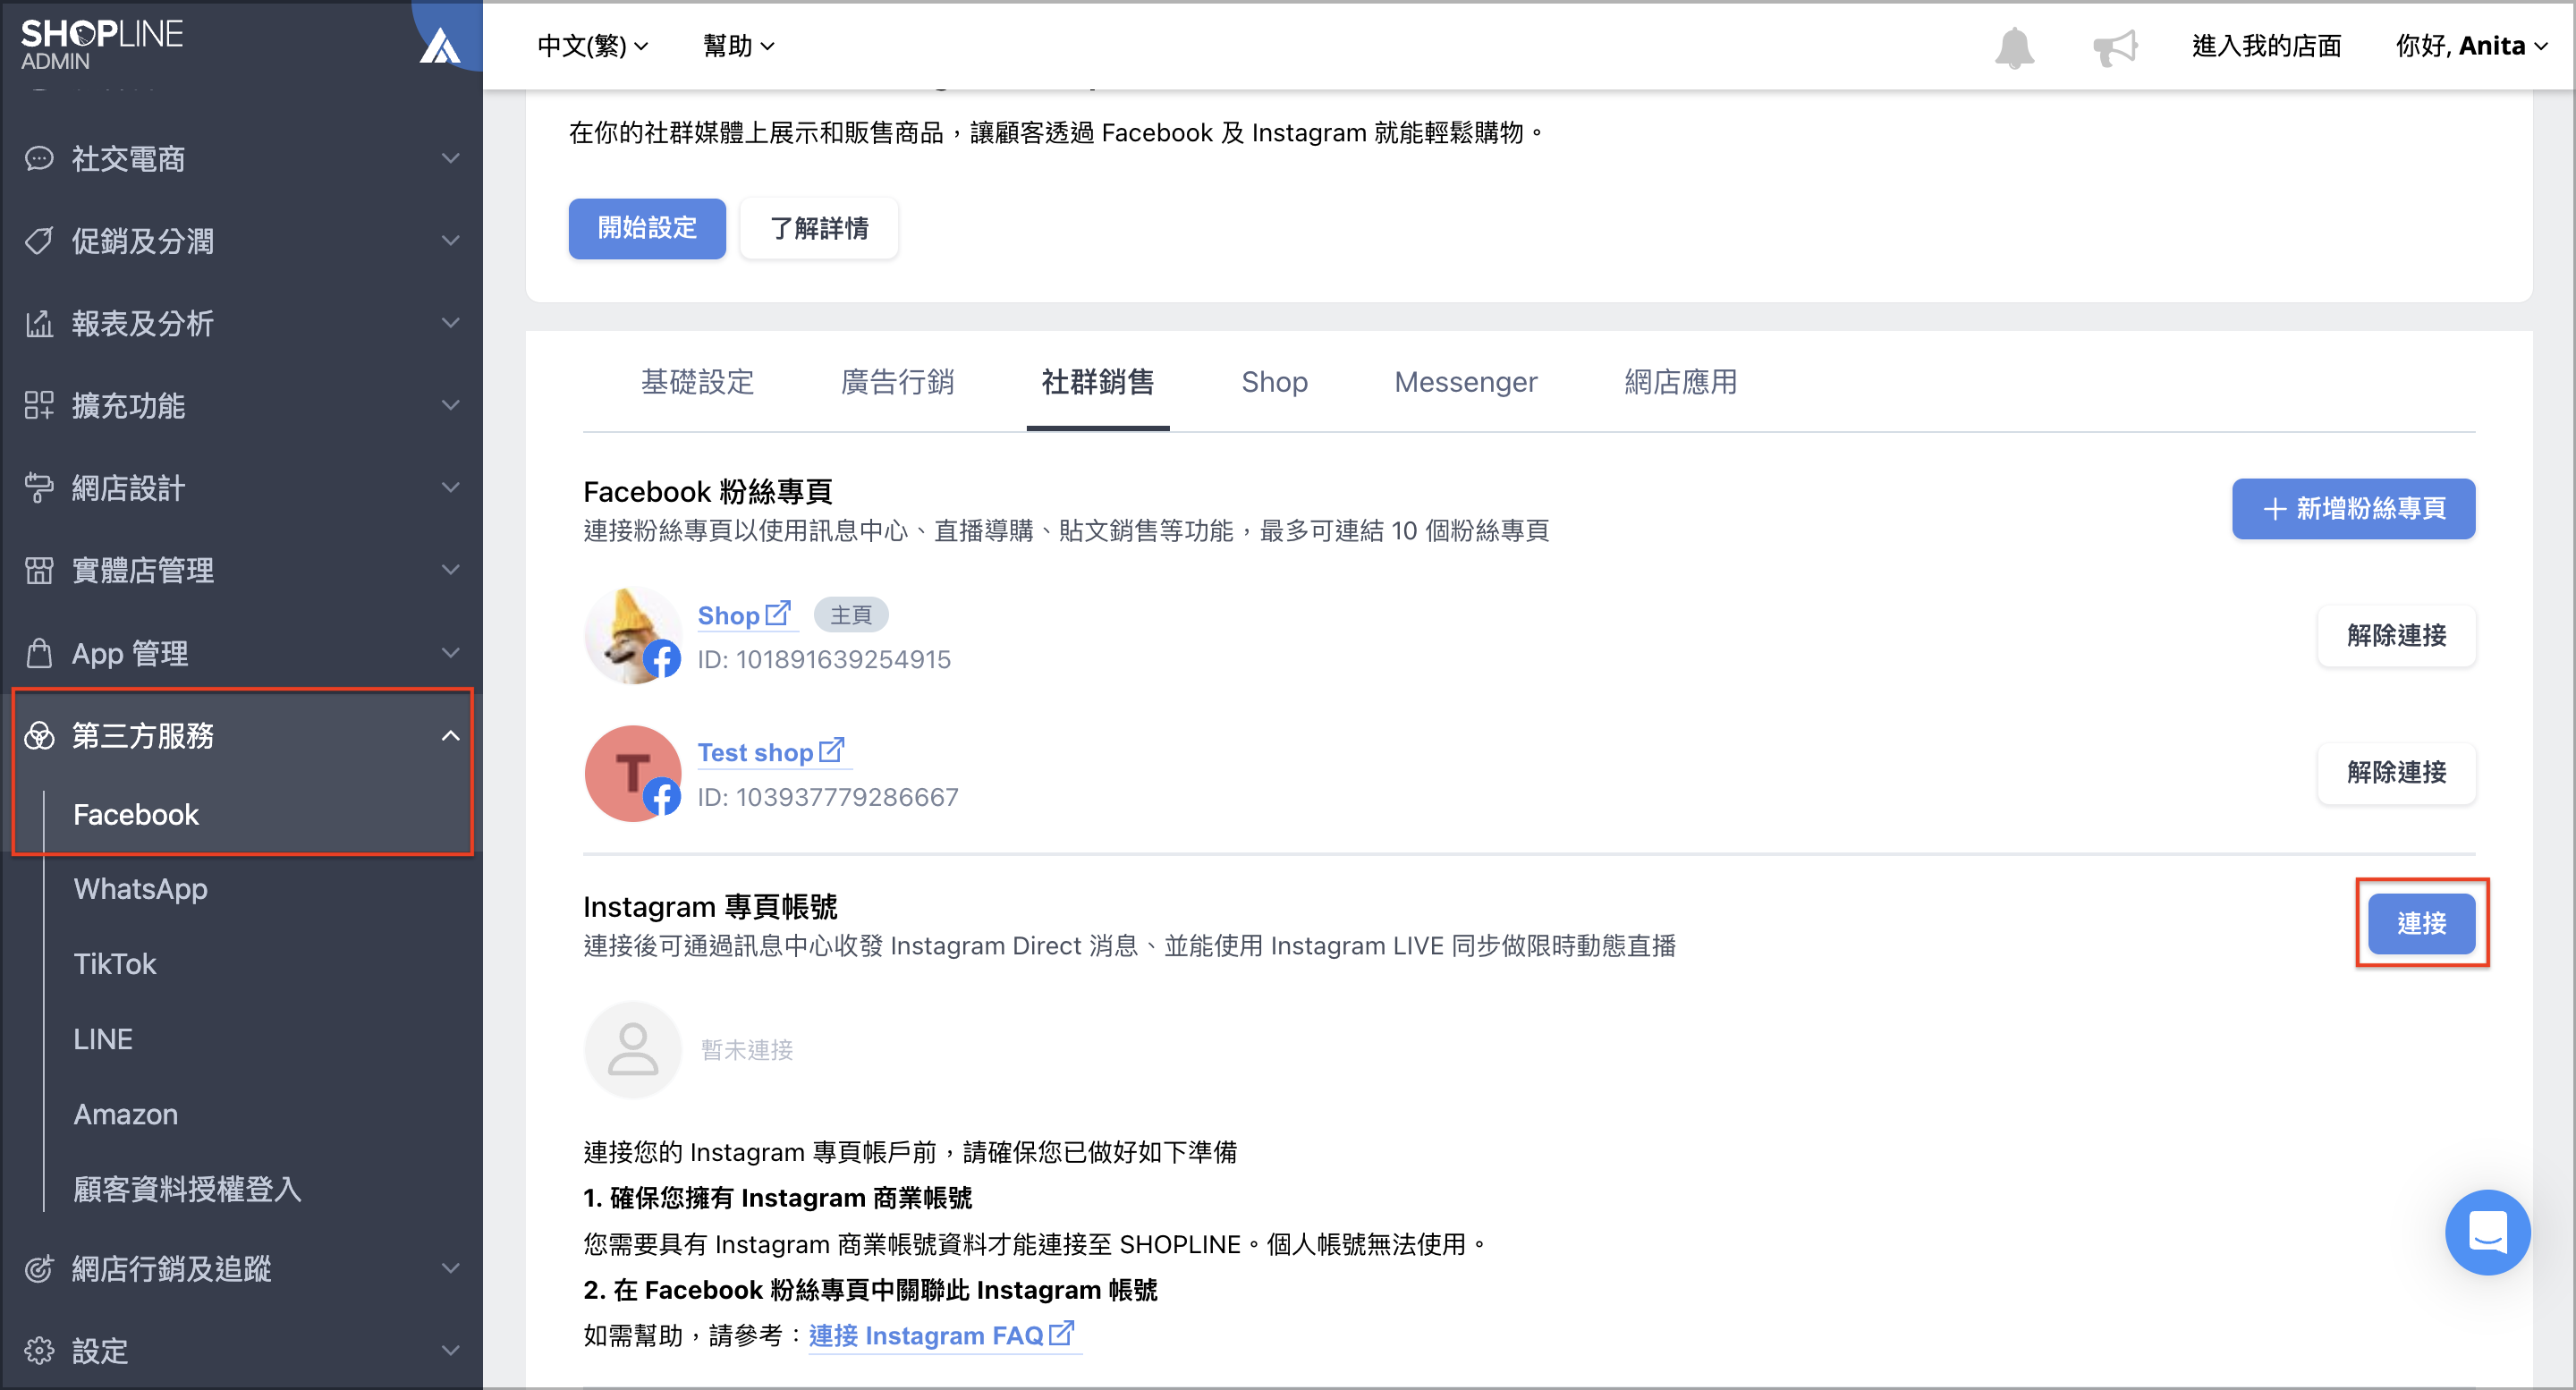This screenshot has height=1390, width=2576.
Task: Click the 社交電商 speech bubble icon
Action: [39, 159]
